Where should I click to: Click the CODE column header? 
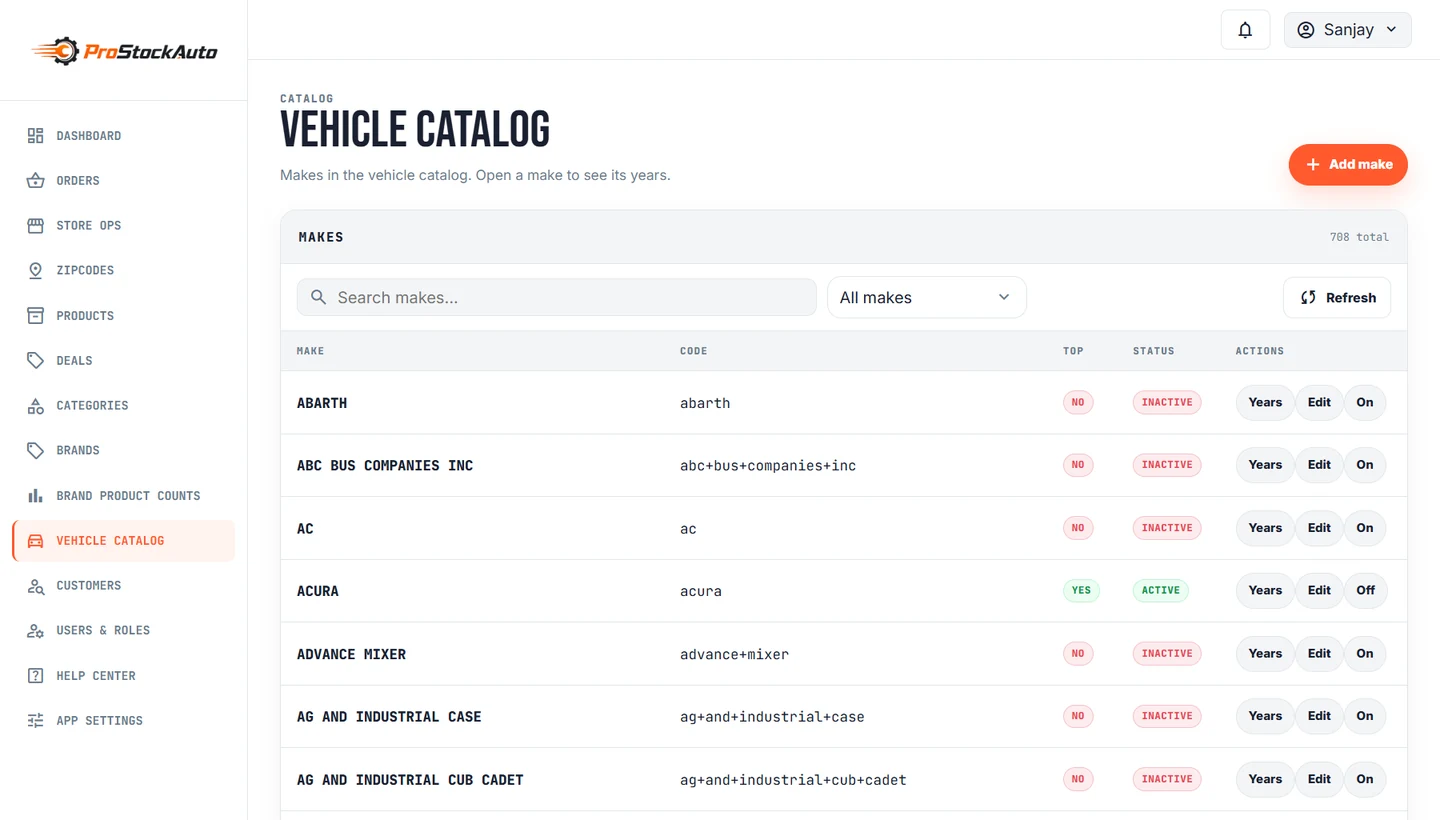tap(693, 351)
